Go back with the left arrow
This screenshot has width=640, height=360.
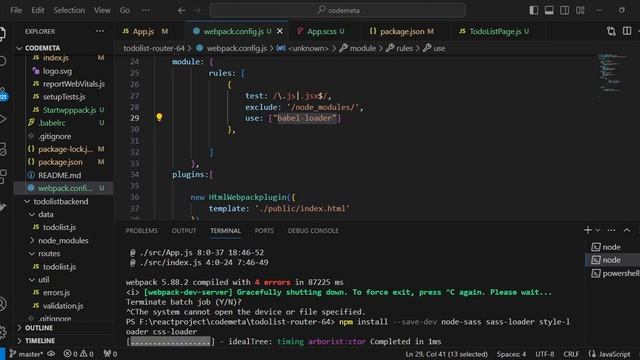(x=182, y=10)
